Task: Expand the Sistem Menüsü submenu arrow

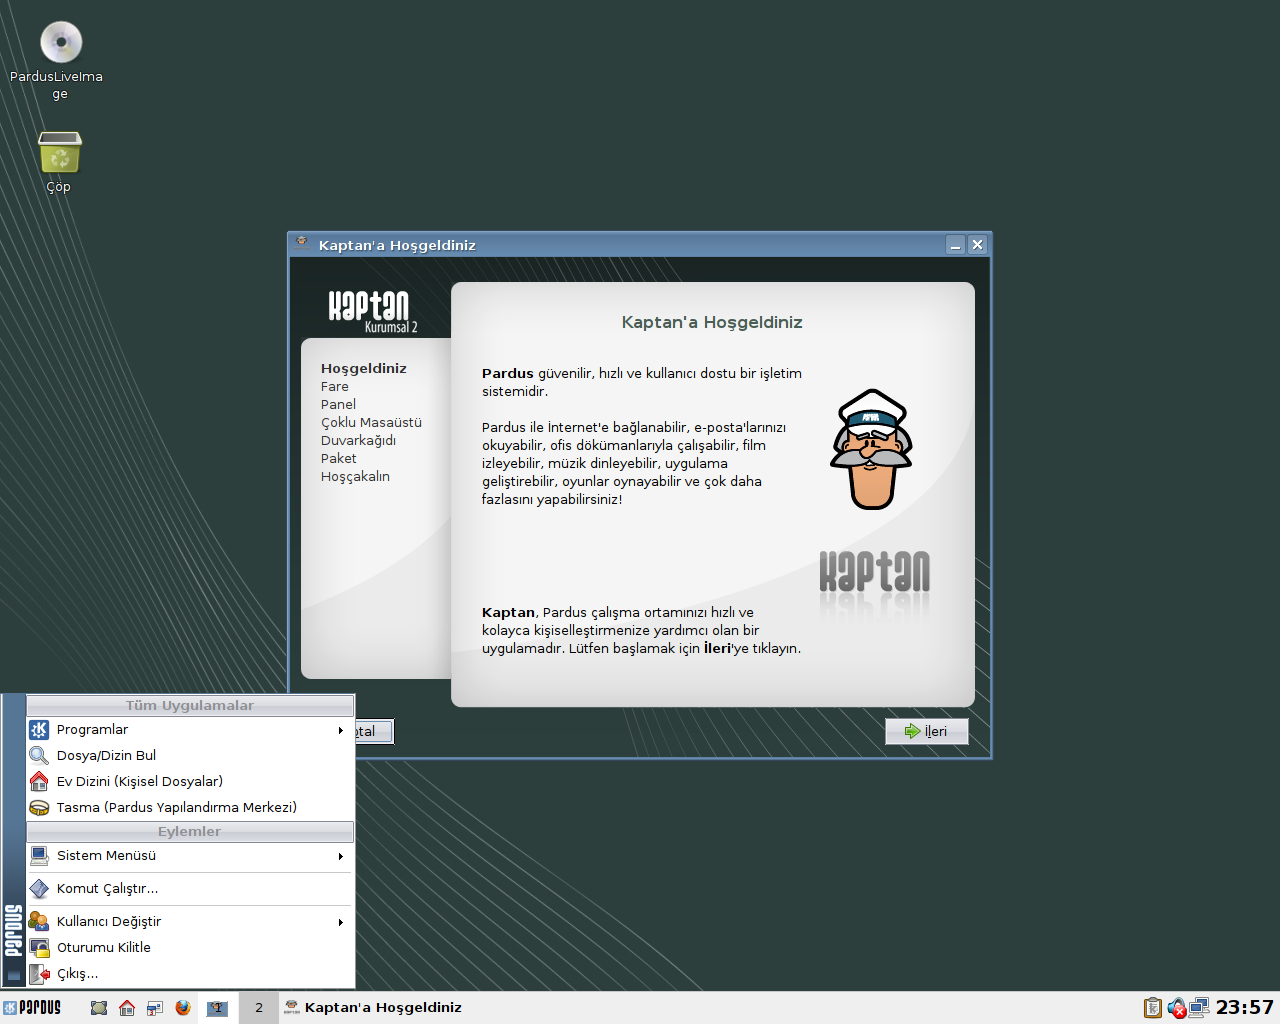Action: tap(341, 856)
